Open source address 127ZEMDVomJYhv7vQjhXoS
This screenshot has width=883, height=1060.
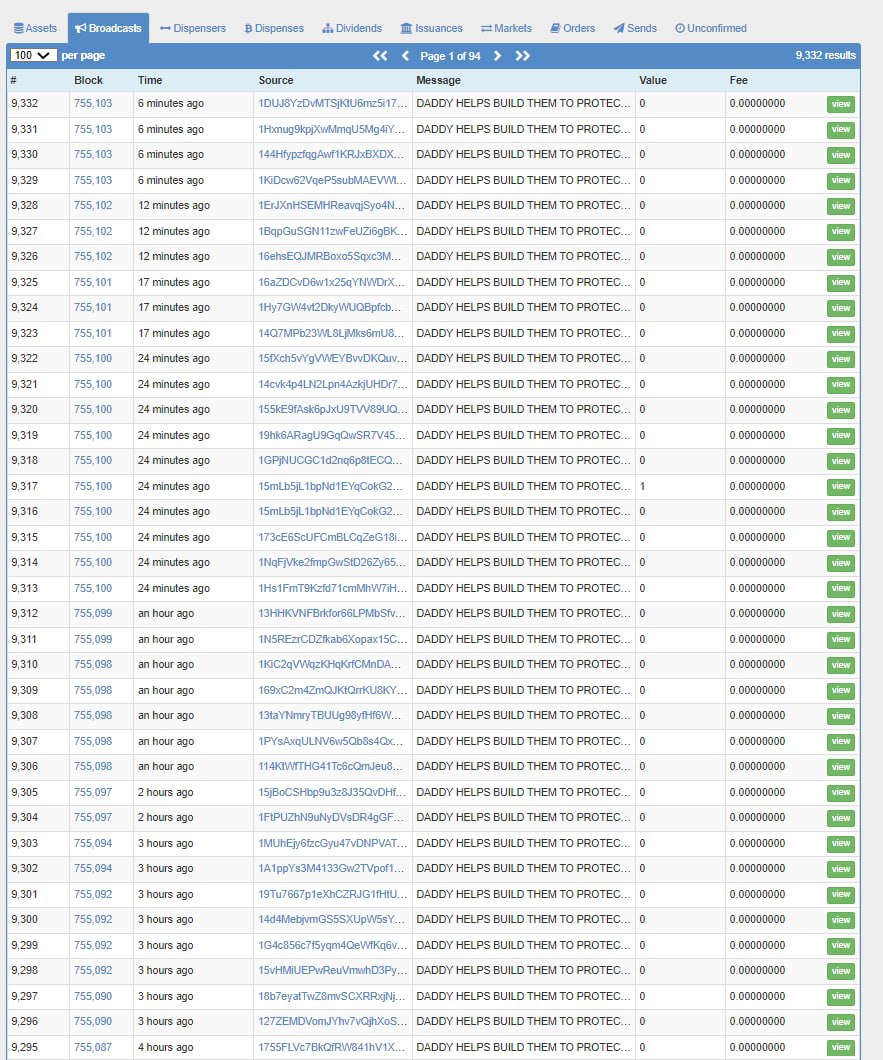pyautogui.click(x=333, y=1021)
